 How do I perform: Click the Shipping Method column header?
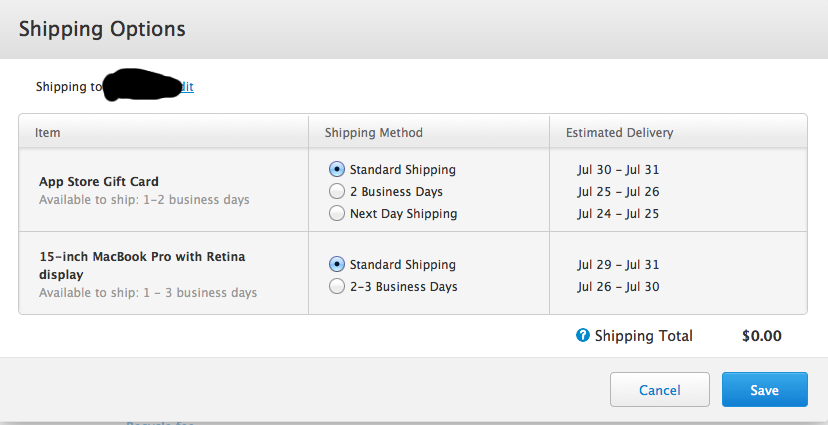373,133
